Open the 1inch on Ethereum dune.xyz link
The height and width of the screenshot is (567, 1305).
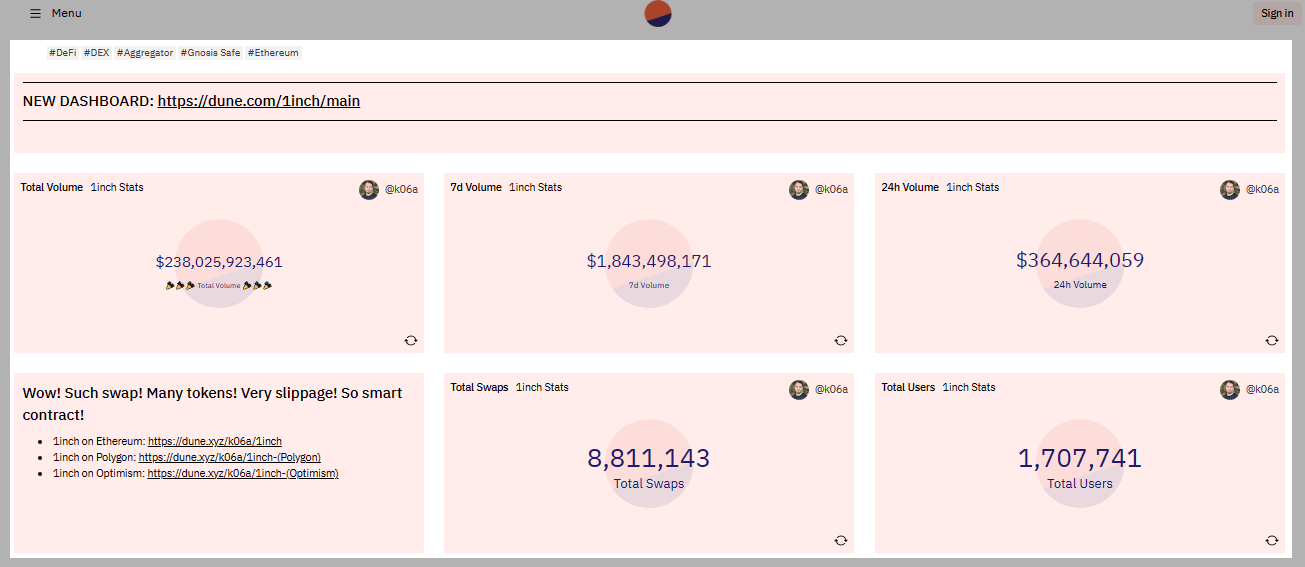click(215, 441)
